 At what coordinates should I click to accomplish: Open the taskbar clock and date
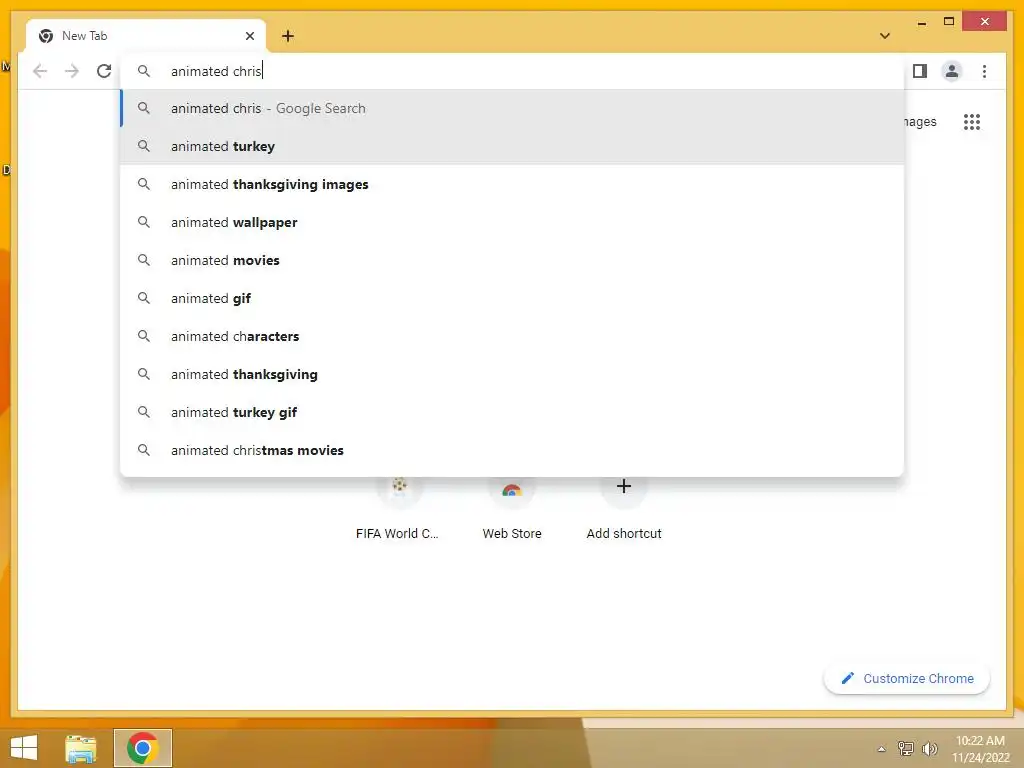tap(980, 749)
